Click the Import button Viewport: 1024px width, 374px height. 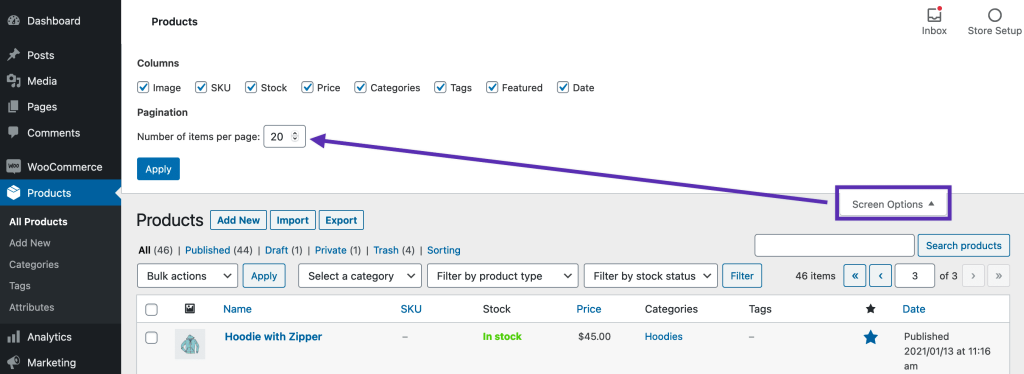[293, 220]
